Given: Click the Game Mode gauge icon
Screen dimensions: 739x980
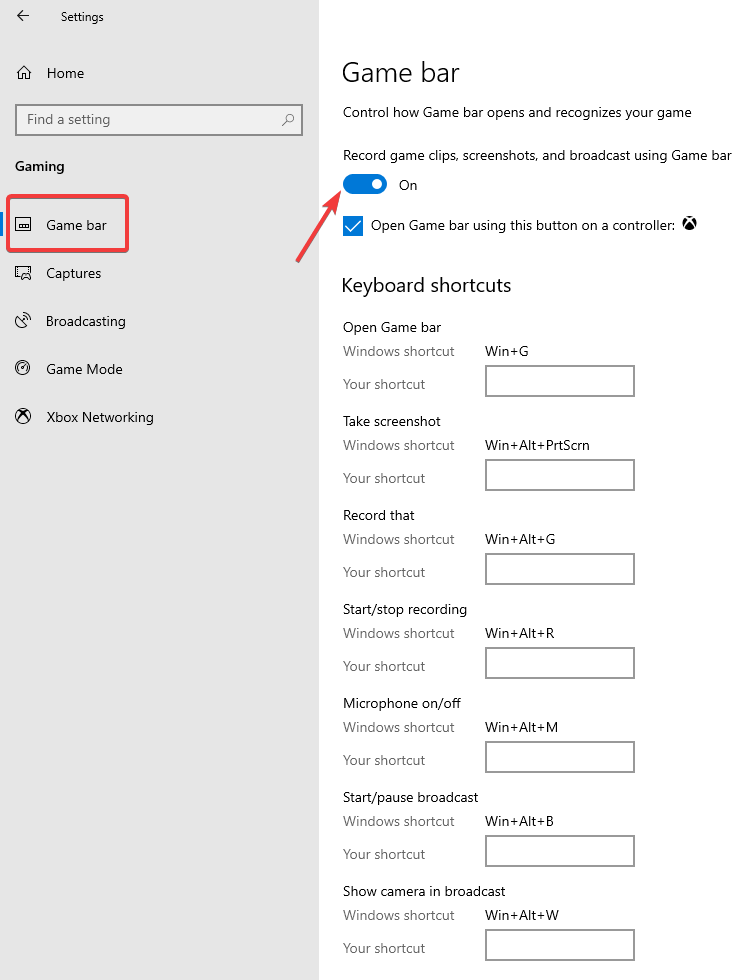Looking at the screenshot, I should point(23,368).
